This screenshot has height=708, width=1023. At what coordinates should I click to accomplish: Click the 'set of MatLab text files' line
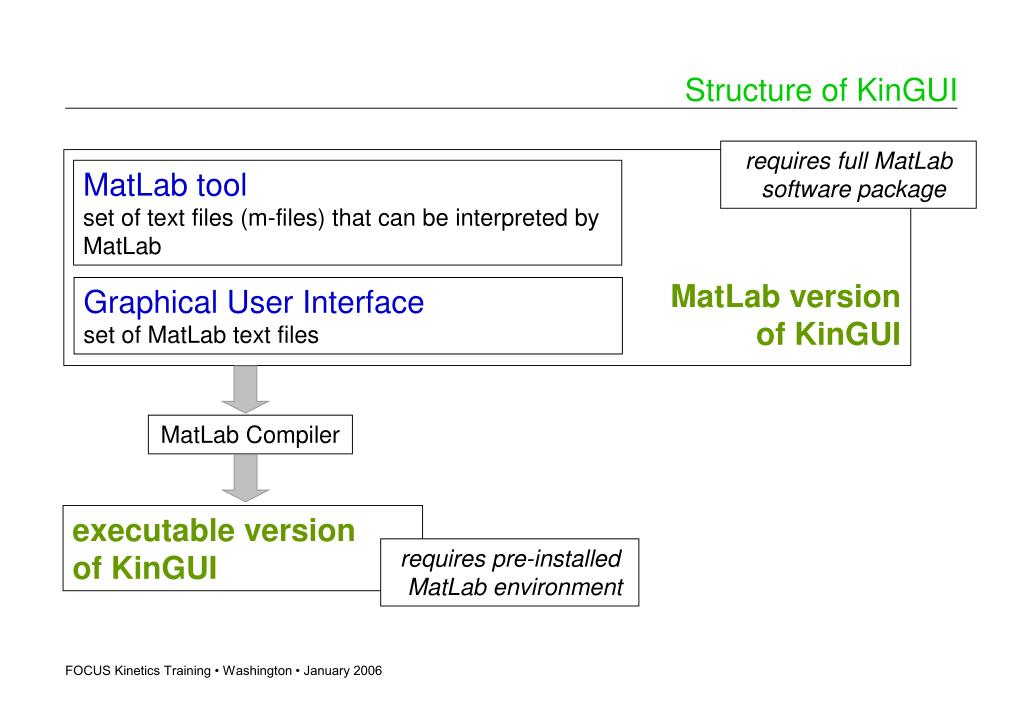click(201, 335)
